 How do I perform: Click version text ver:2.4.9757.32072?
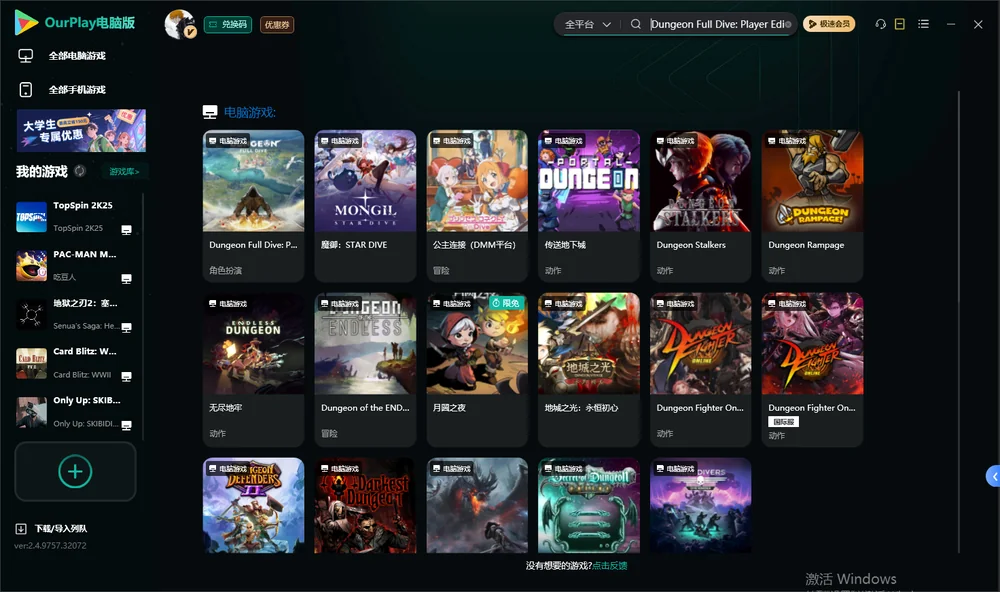click(50, 545)
